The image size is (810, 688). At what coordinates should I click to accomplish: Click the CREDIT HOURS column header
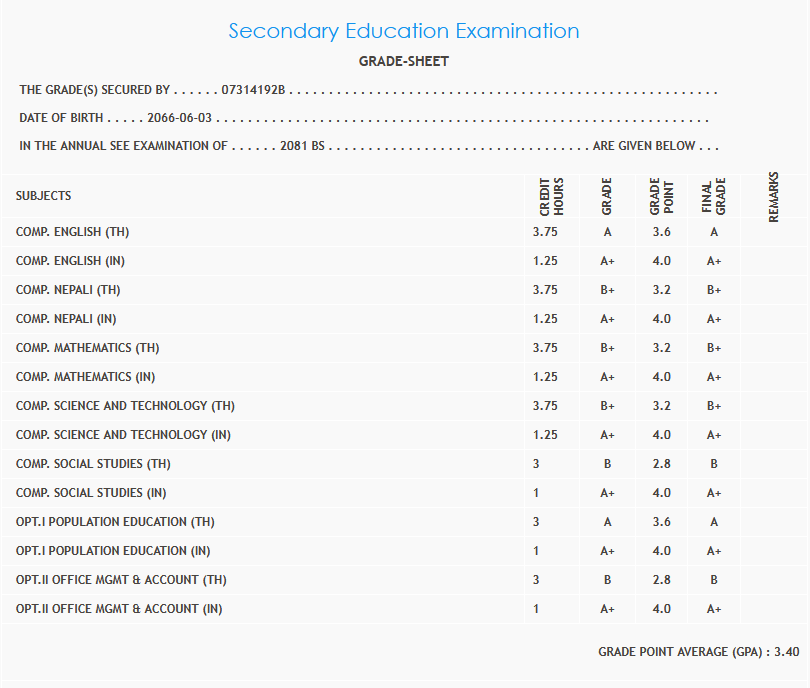click(x=552, y=197)
